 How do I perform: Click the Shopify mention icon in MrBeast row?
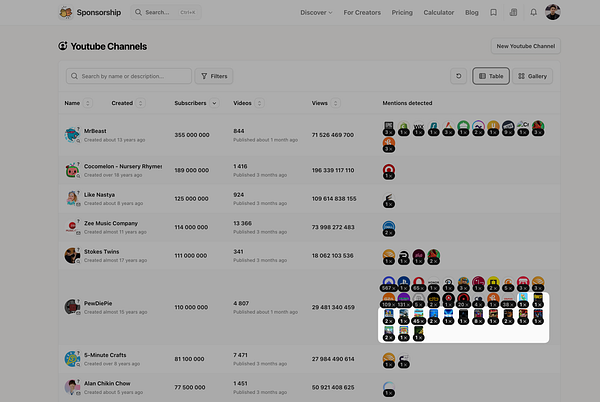pos(404,128)
